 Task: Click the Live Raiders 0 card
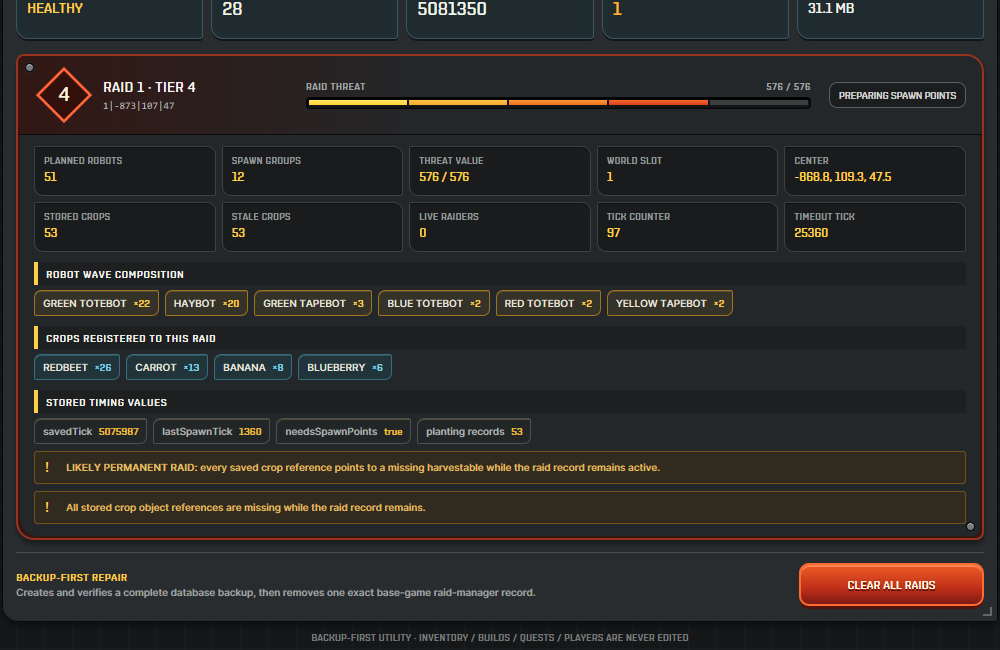tap(499, 227)
